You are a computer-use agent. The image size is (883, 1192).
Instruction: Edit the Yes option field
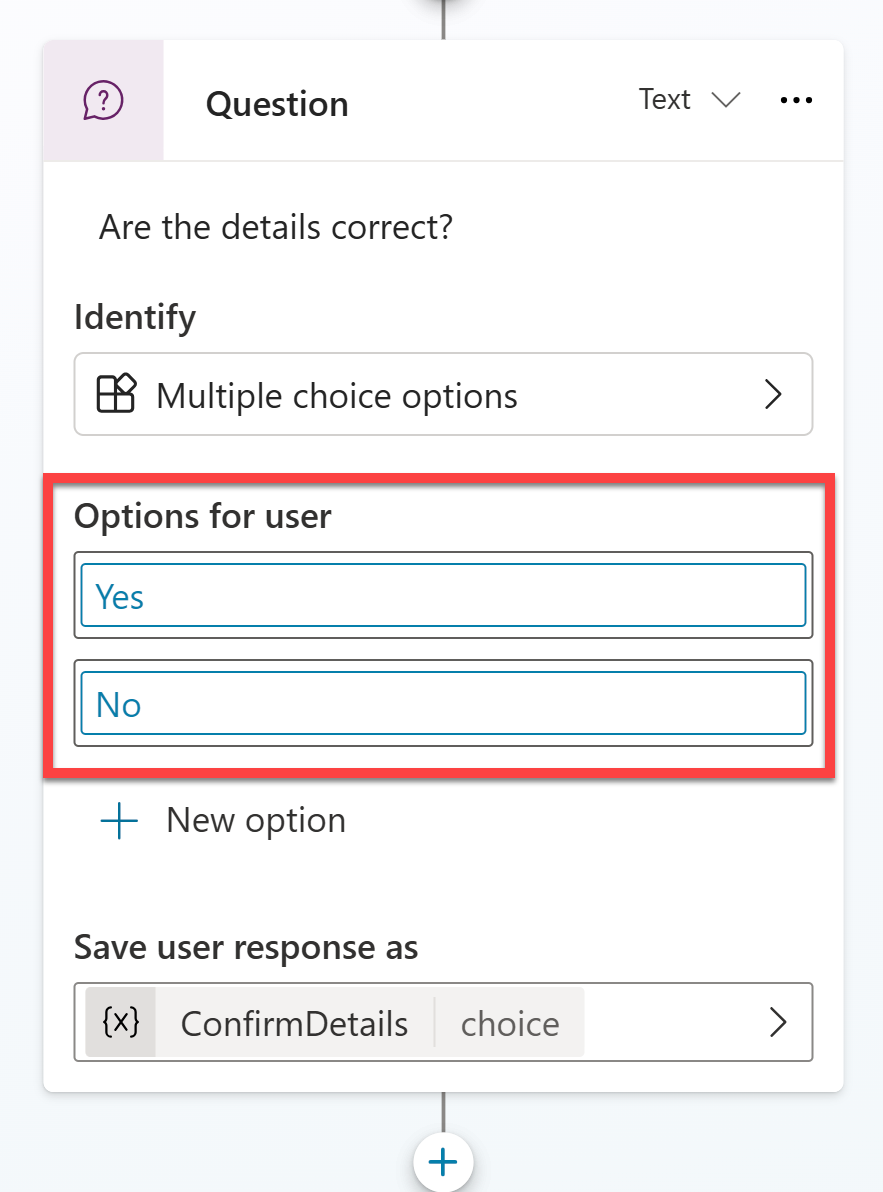click(x=443, y=595)
